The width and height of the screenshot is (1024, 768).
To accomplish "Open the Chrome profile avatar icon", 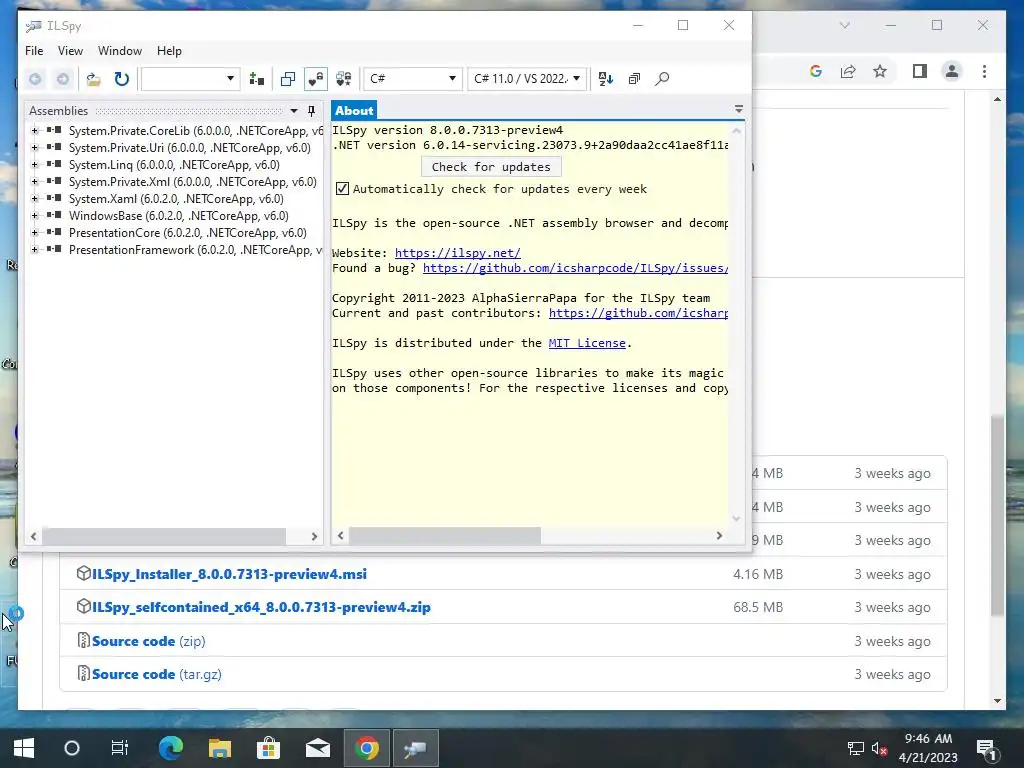I will [x=952, y=71].
